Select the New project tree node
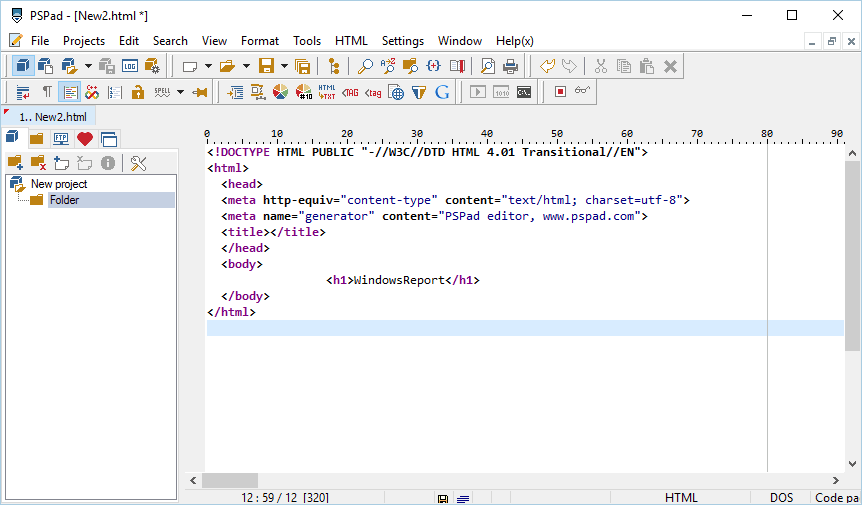Viewport: 862px width, 505px height. 59,184
